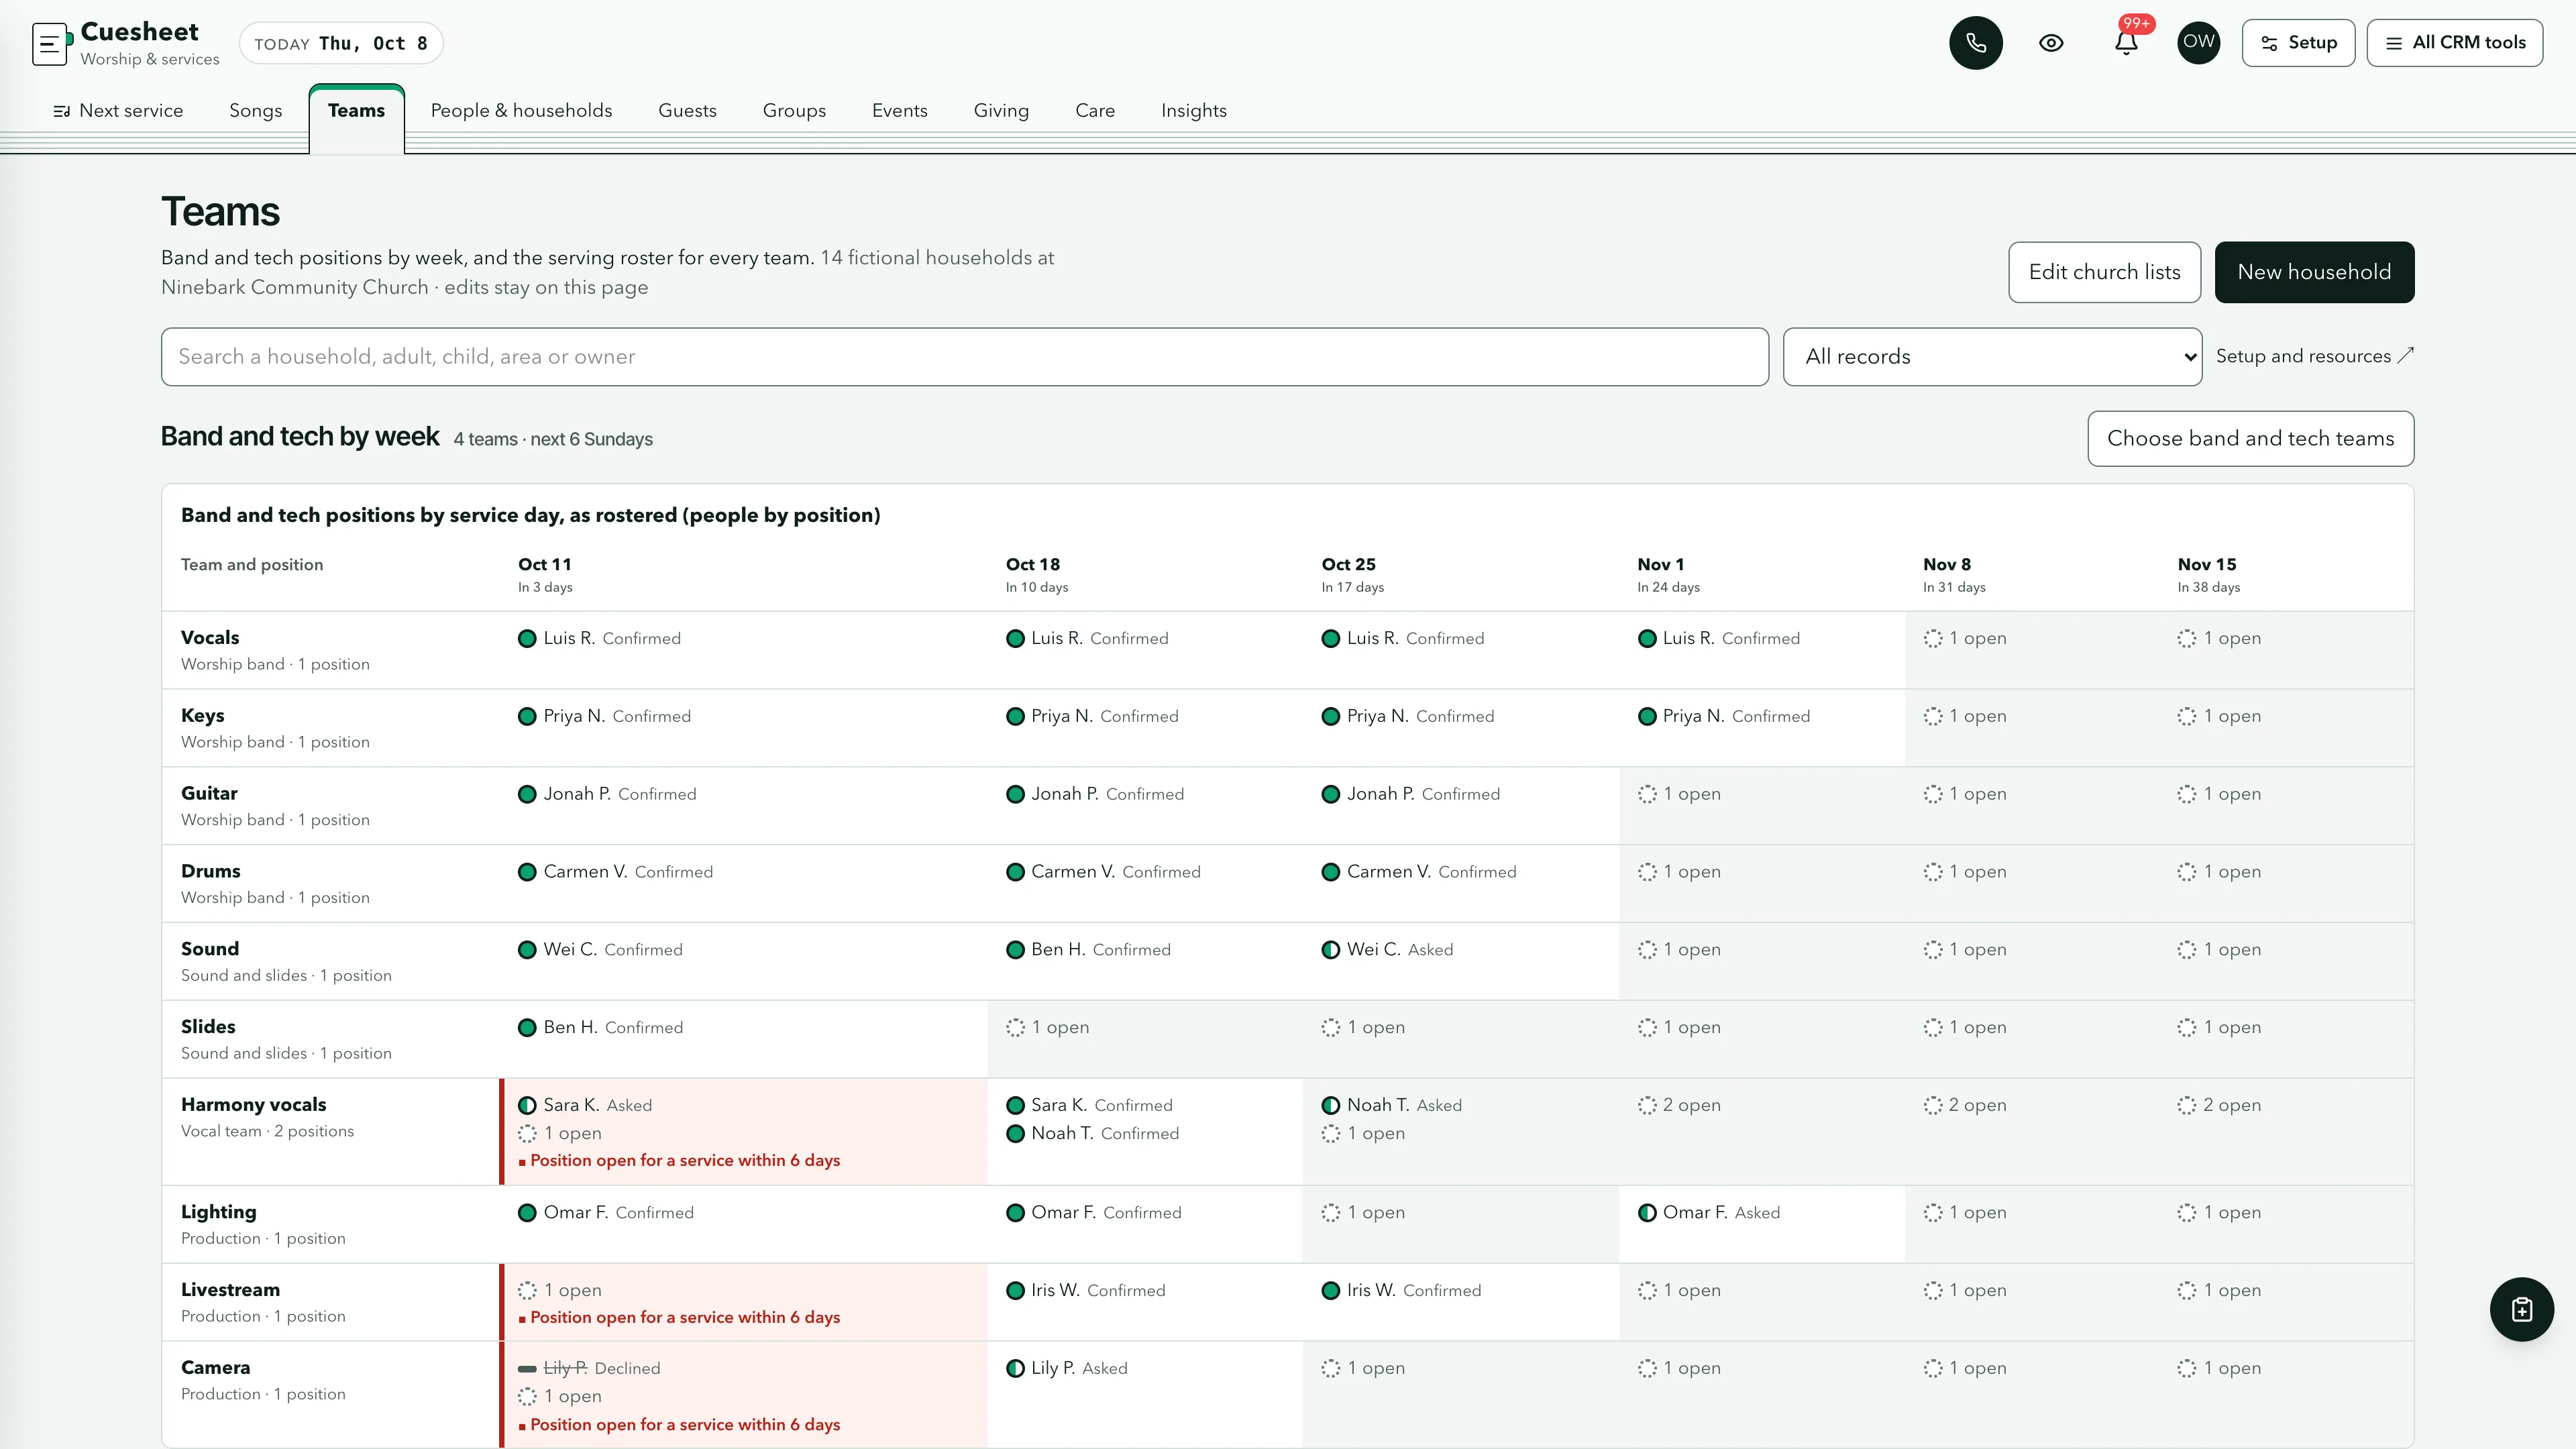
Task: Expand the All records dropdown
Action: tap(1992, 357)
